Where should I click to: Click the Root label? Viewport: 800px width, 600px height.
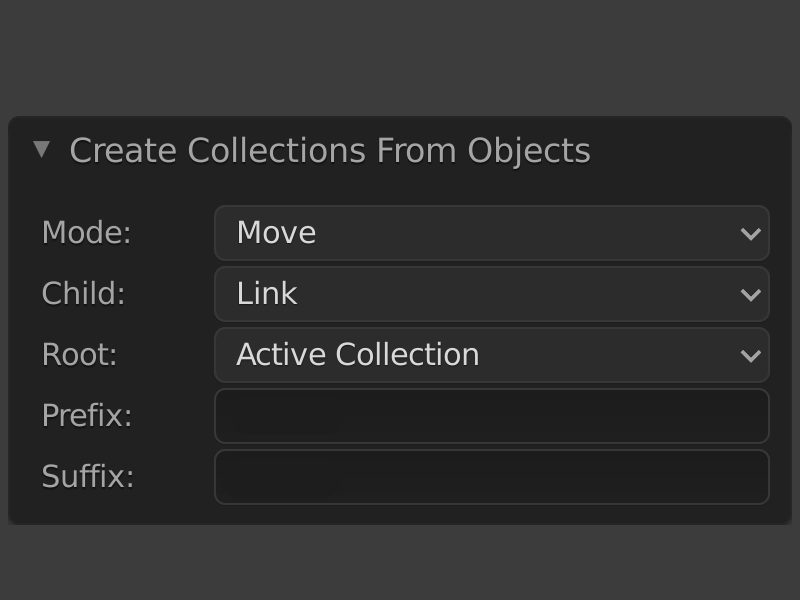tap(80, 355)
